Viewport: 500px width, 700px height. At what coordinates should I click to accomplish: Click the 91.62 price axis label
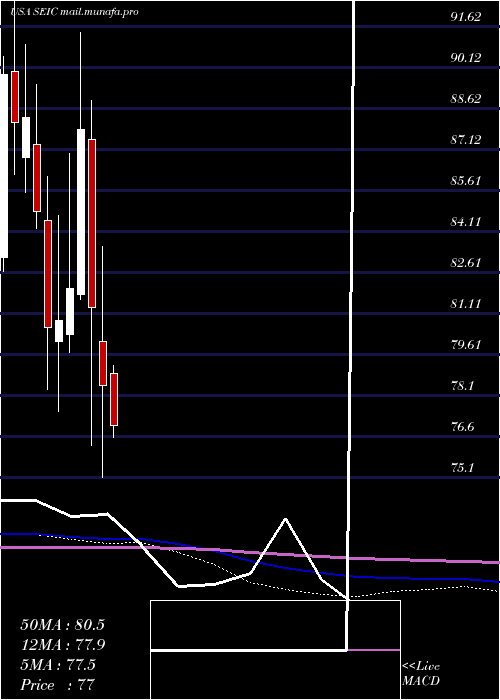coord(466,17)
